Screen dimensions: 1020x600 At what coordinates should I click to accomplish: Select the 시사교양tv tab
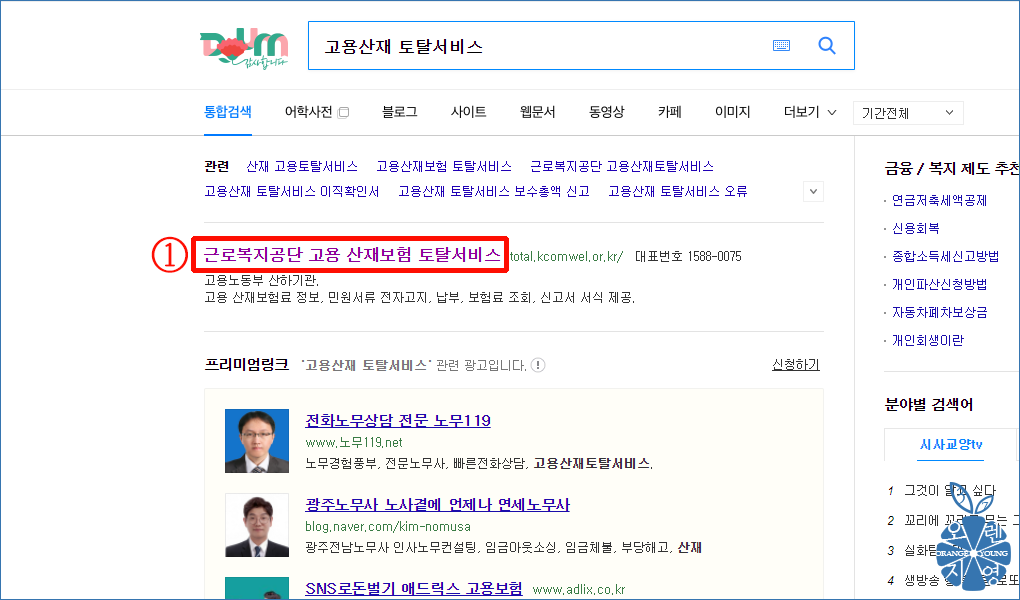(950, 444)
